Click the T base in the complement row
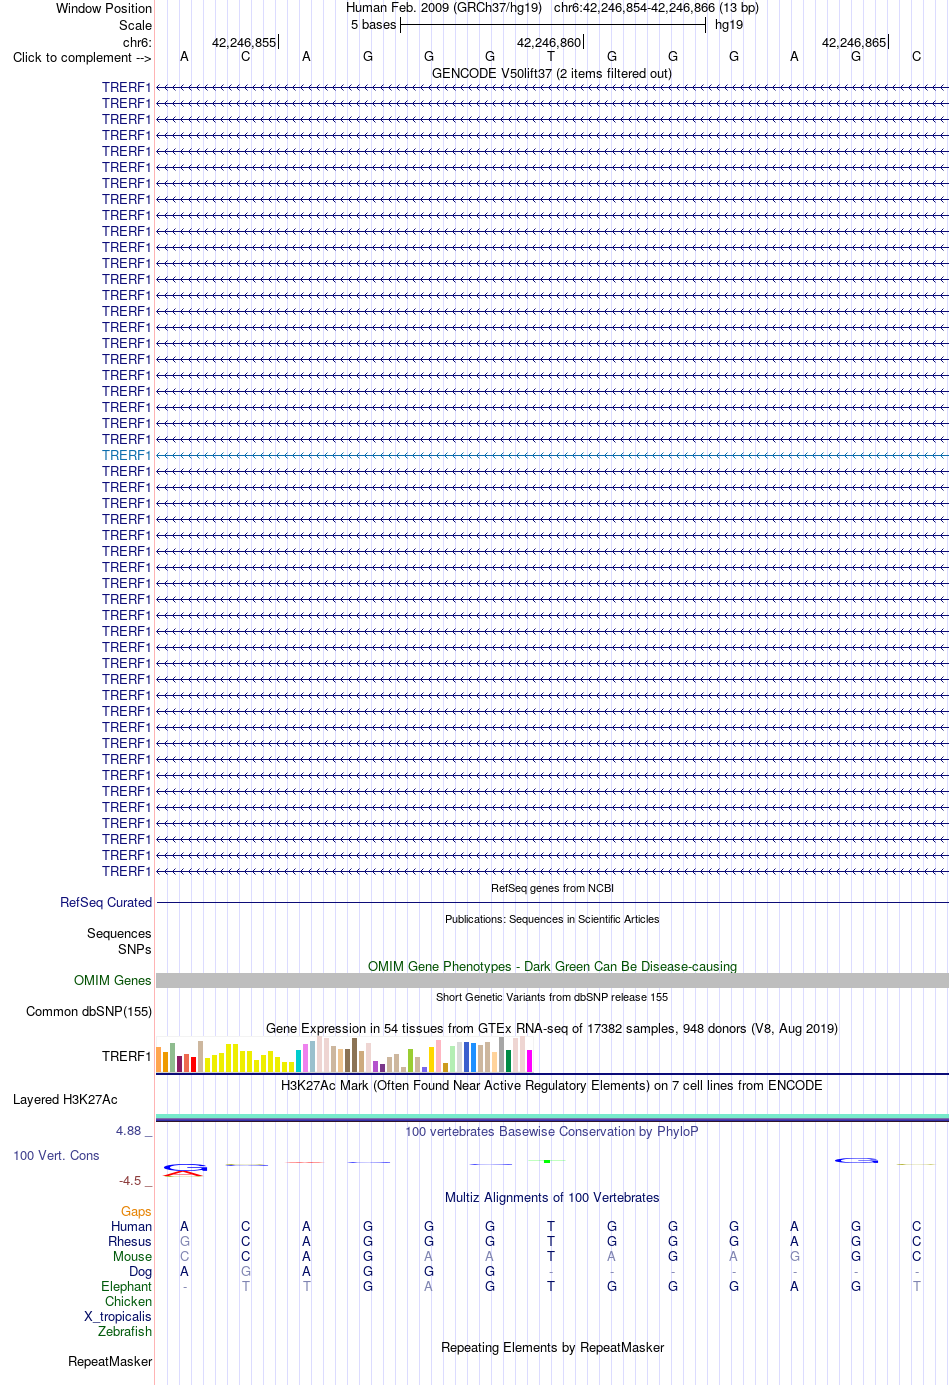The image size is (950, 1385). pos(551,57)
